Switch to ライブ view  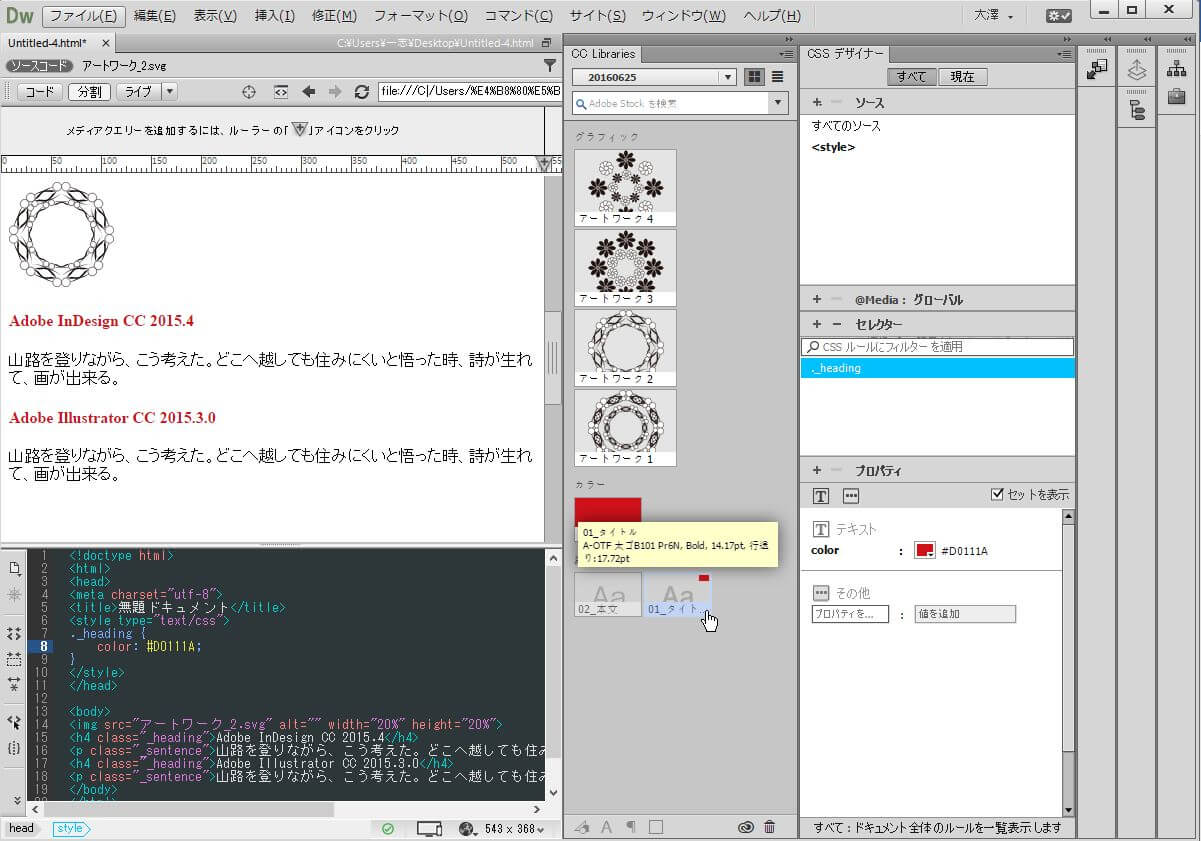pyautogui.click(x=137, y=92)
